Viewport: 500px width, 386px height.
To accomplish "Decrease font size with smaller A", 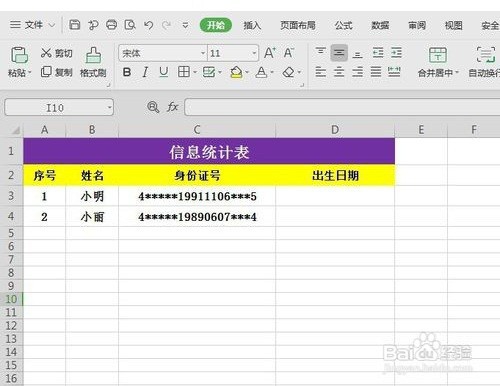I will [288, 53].
